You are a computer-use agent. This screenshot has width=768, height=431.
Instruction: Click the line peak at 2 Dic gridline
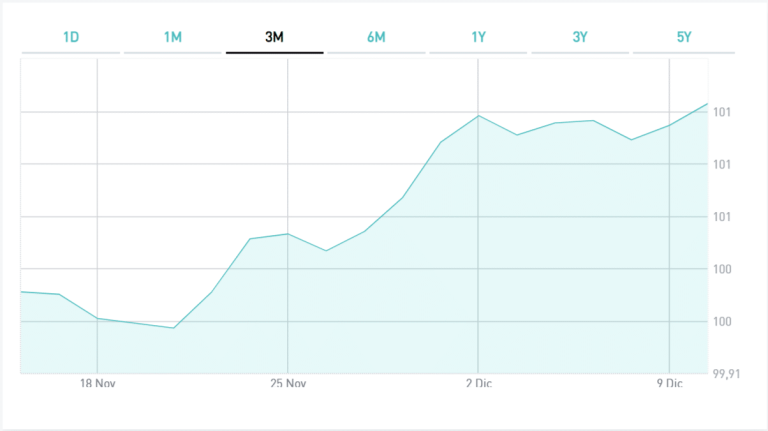coord(479,116)
